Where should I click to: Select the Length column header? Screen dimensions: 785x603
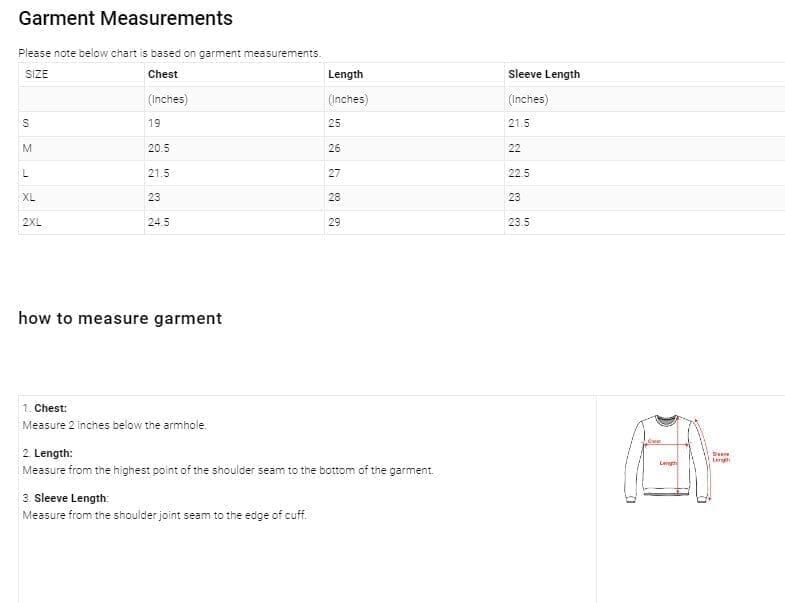pyautogui.click(x=345, y=74)
